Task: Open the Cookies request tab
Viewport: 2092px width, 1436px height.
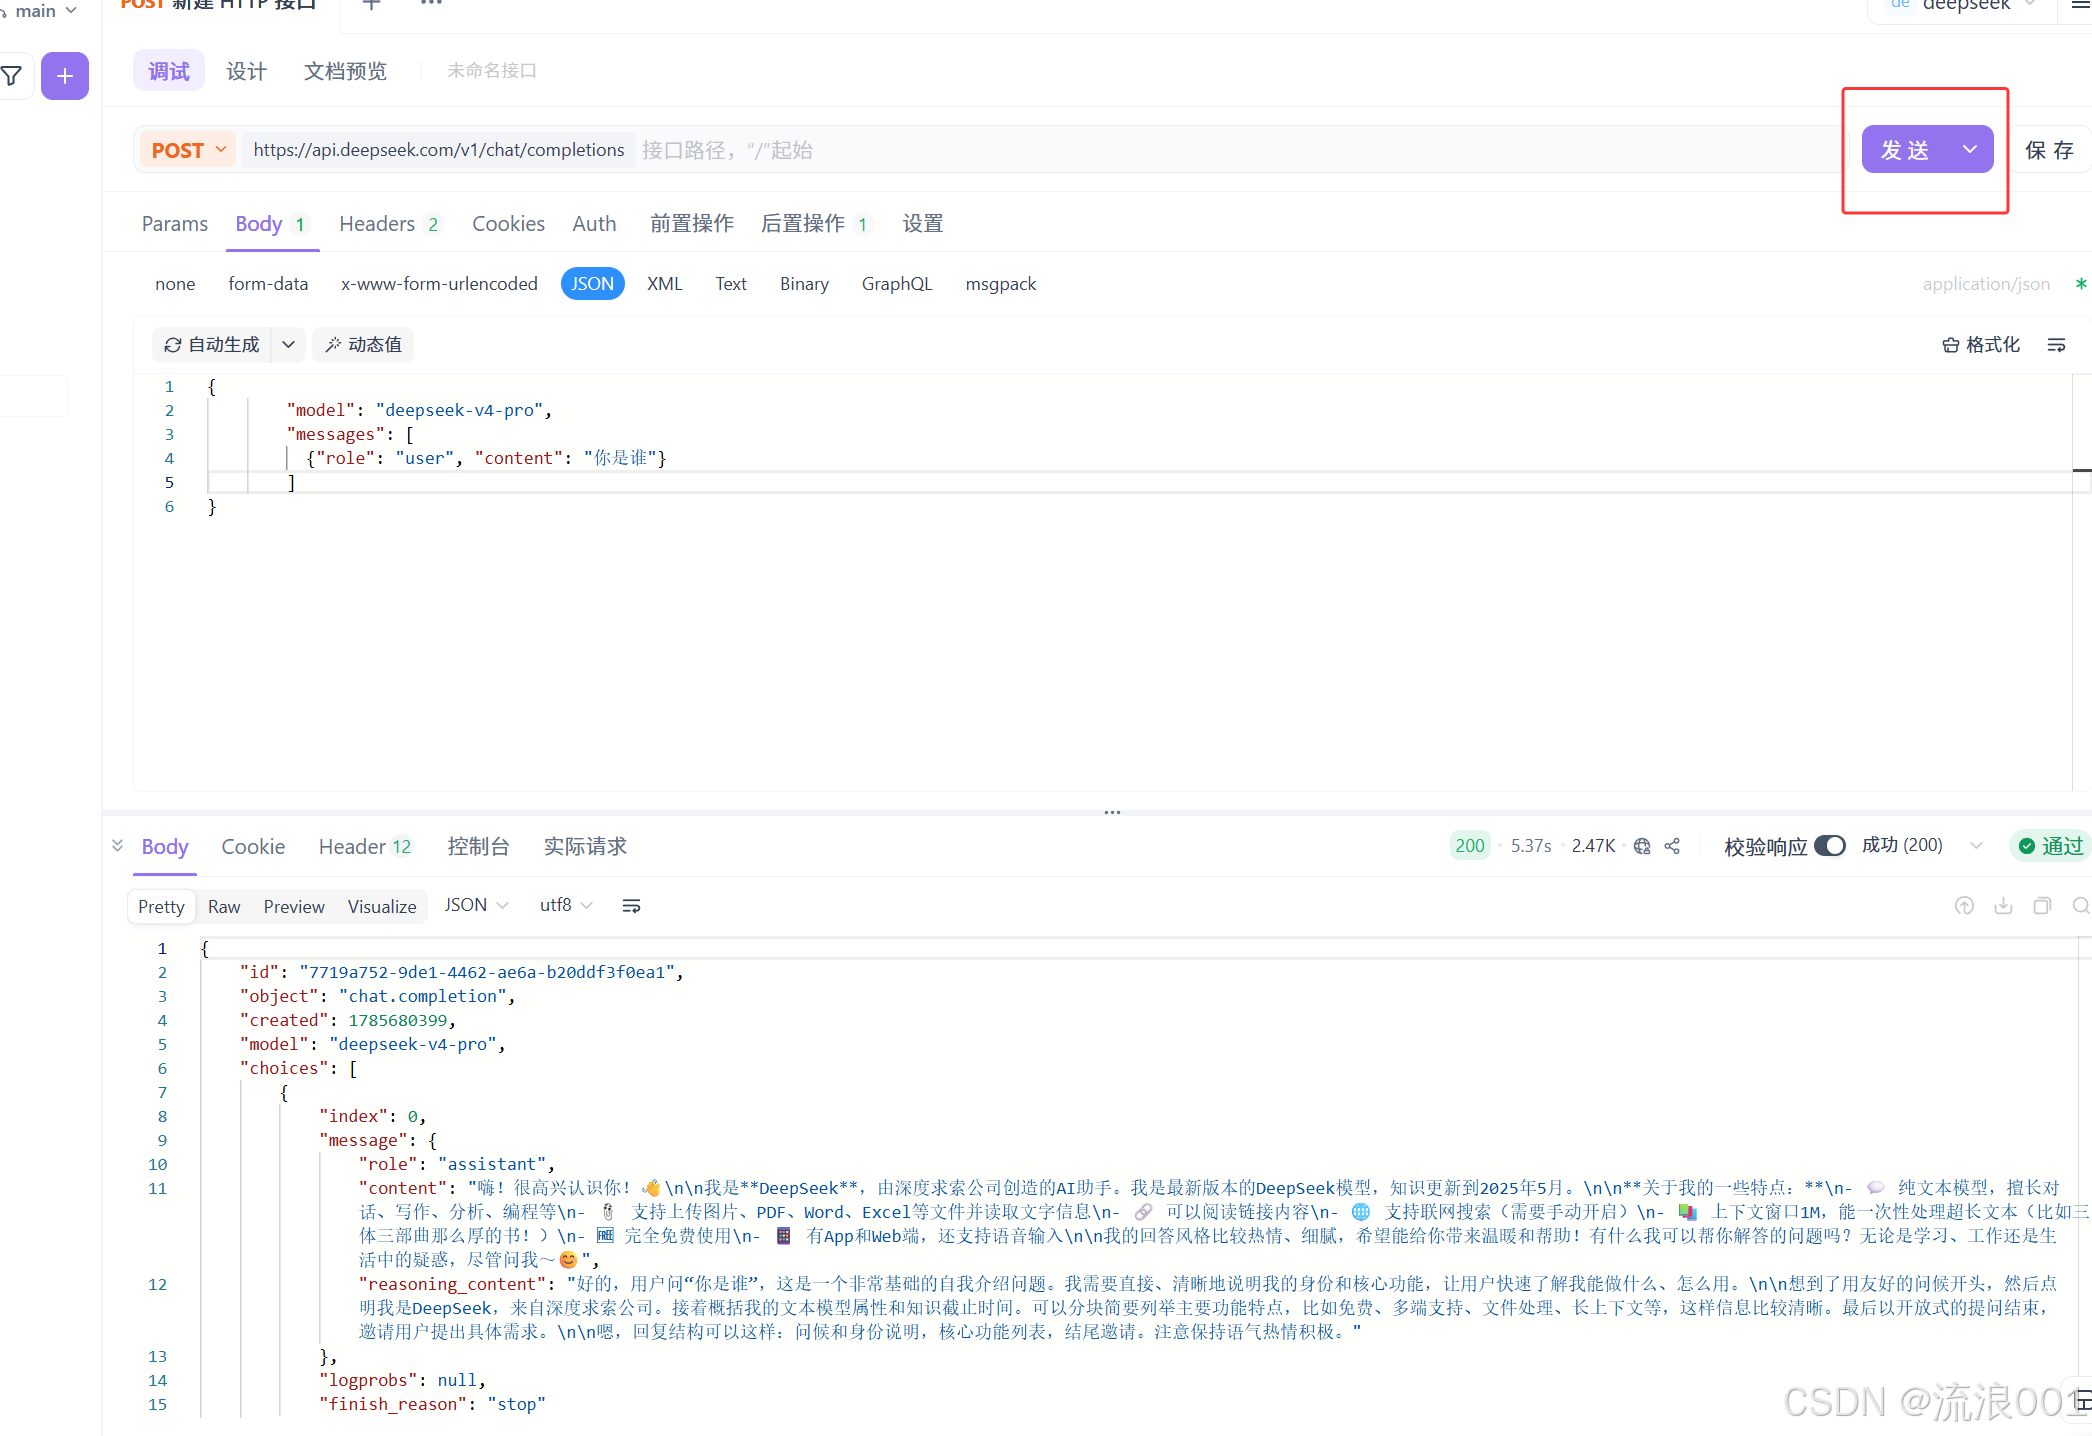Action: pos(508,224)
